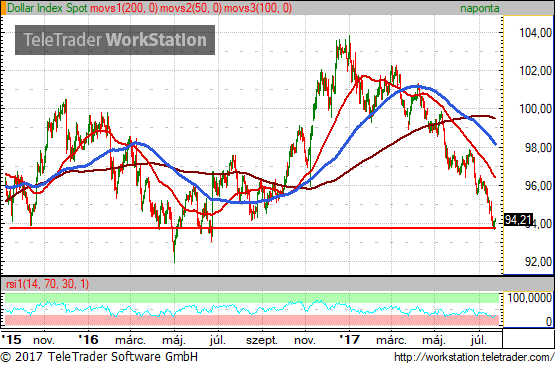Click the '15 year label on time axis
Viewport: 555px width, 366px height.
(11, 340)
